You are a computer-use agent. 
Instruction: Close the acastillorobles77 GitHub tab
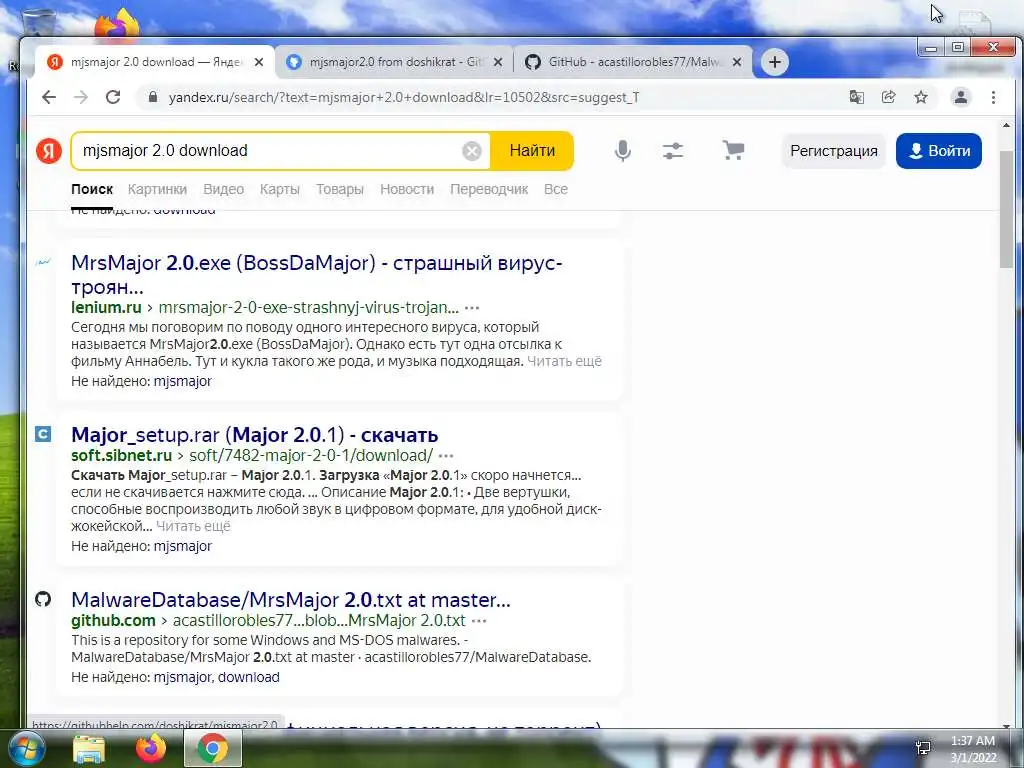click(737, 62)
